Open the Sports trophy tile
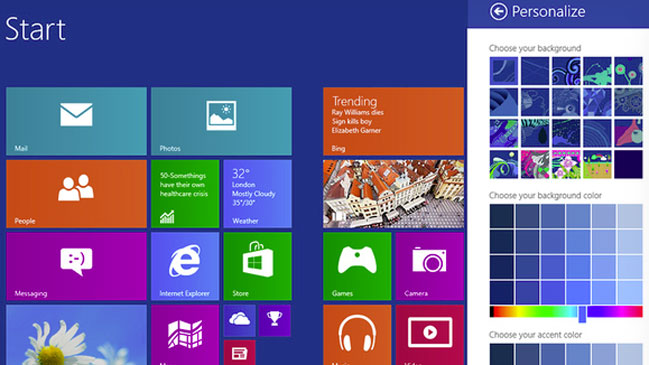 275,320
